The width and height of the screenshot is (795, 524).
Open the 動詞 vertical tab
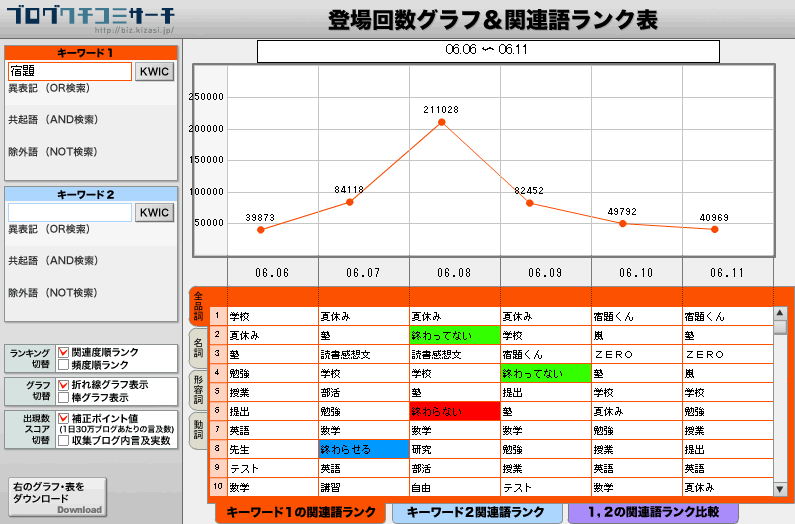pyautogui.click(x=198, y=431)
